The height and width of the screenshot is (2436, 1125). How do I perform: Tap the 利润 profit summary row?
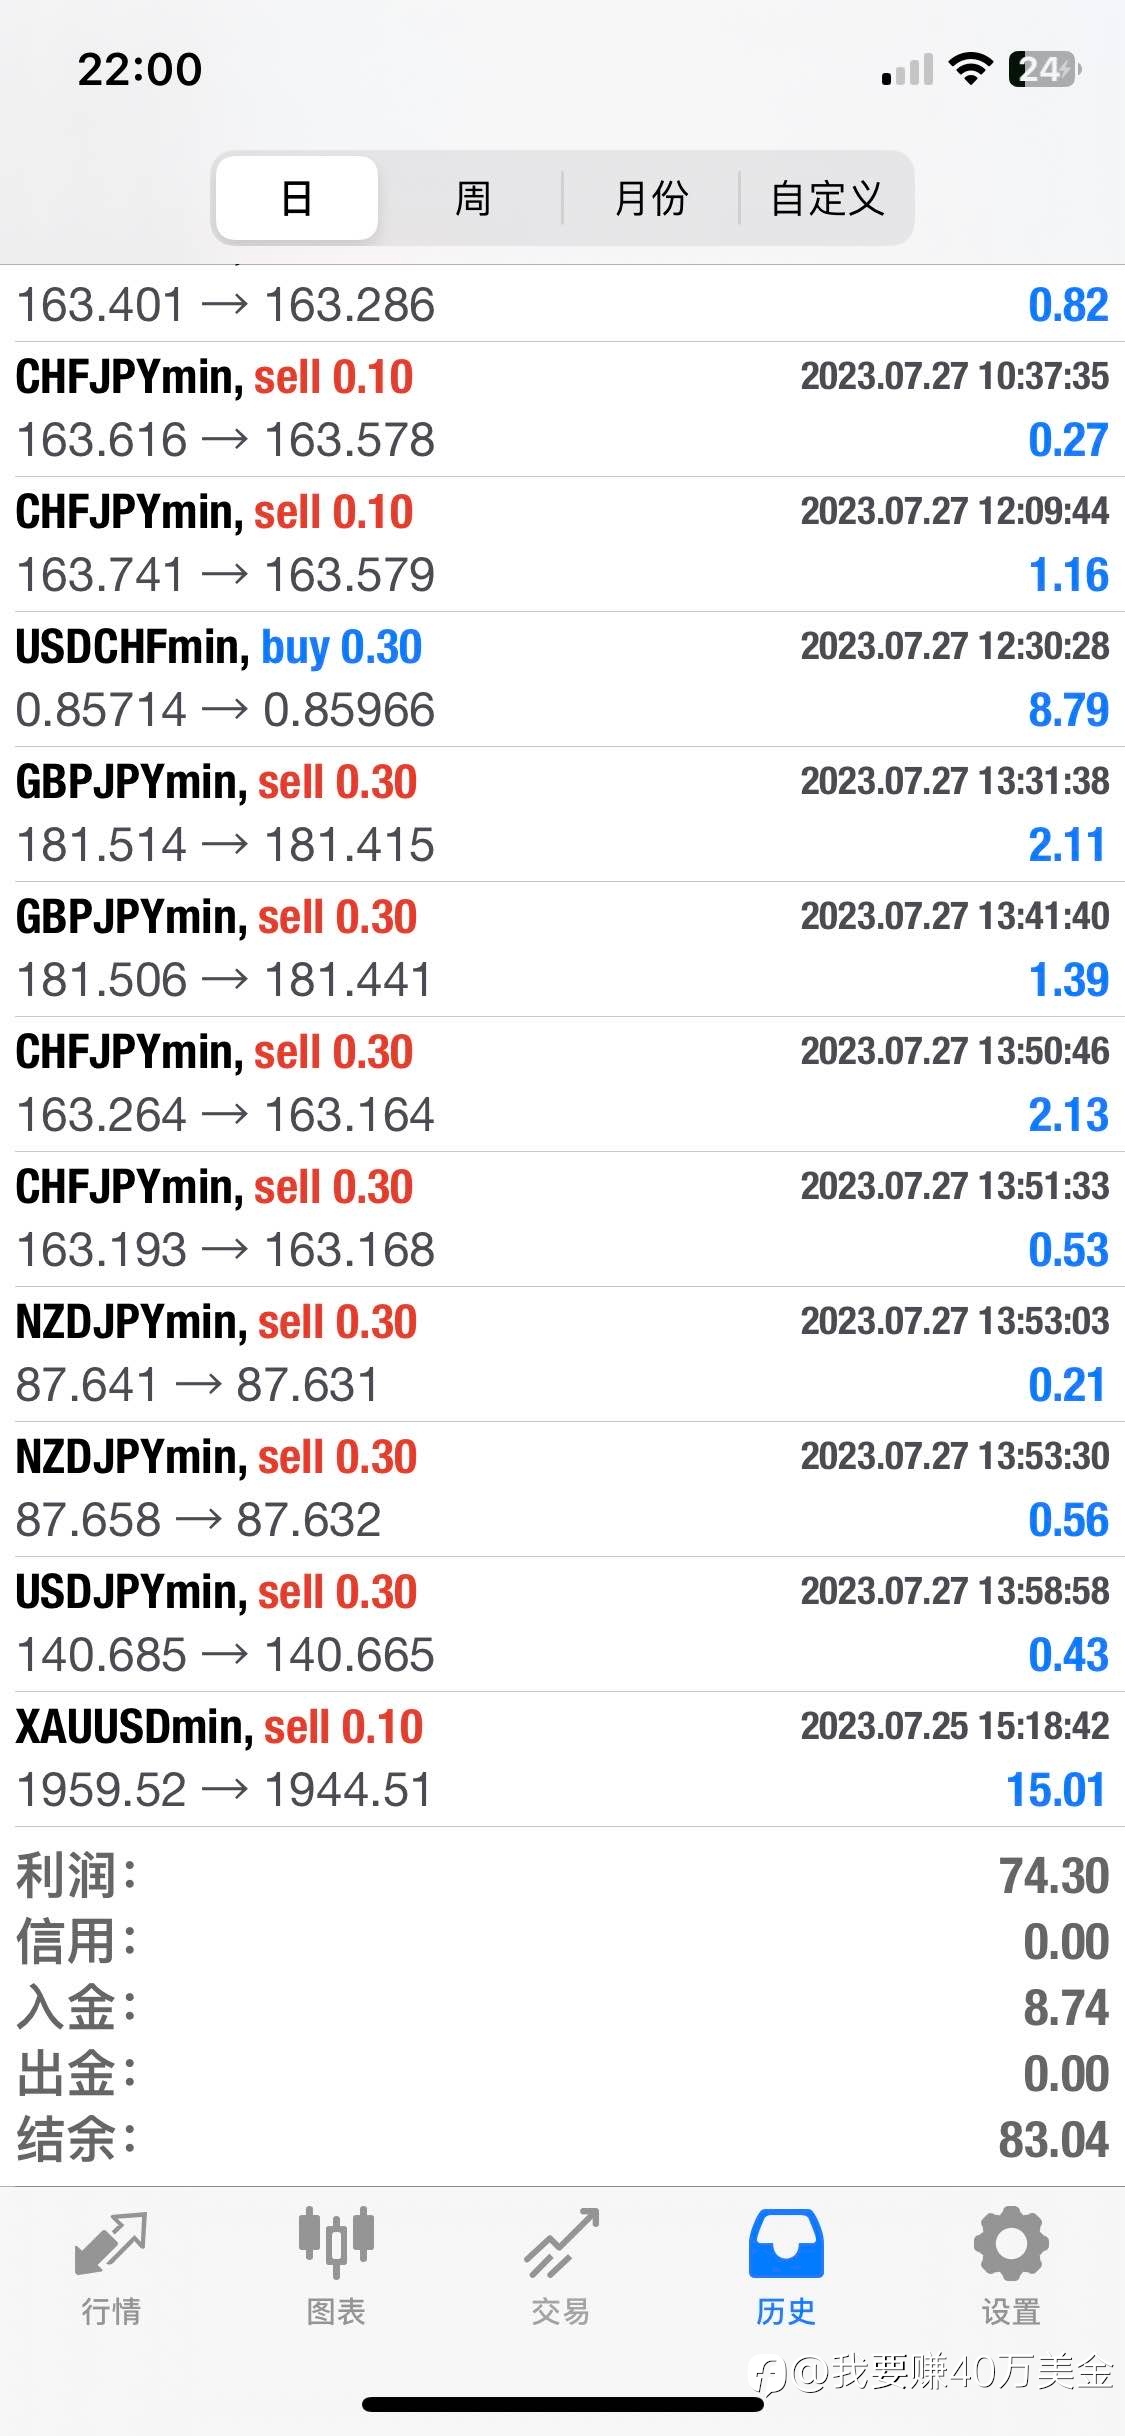click(x=562, y=1876)
